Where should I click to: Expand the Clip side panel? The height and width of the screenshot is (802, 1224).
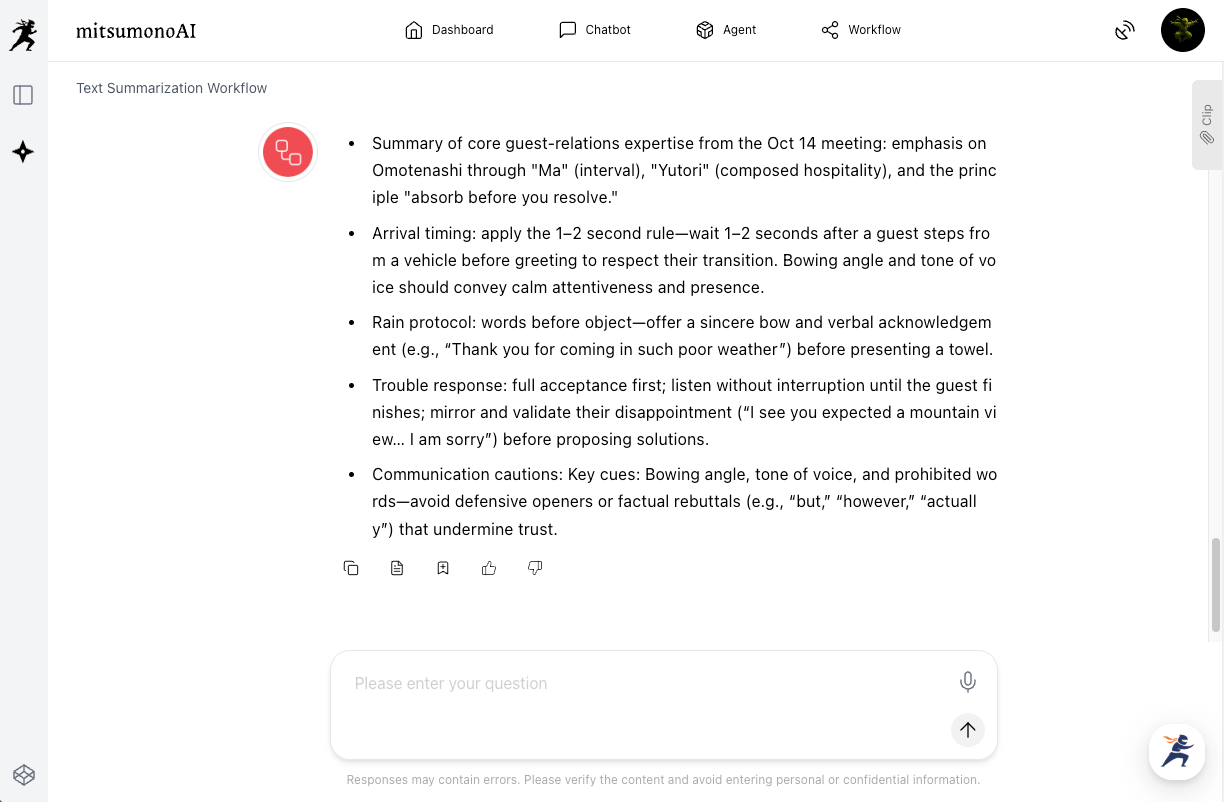pos(1207,125)
